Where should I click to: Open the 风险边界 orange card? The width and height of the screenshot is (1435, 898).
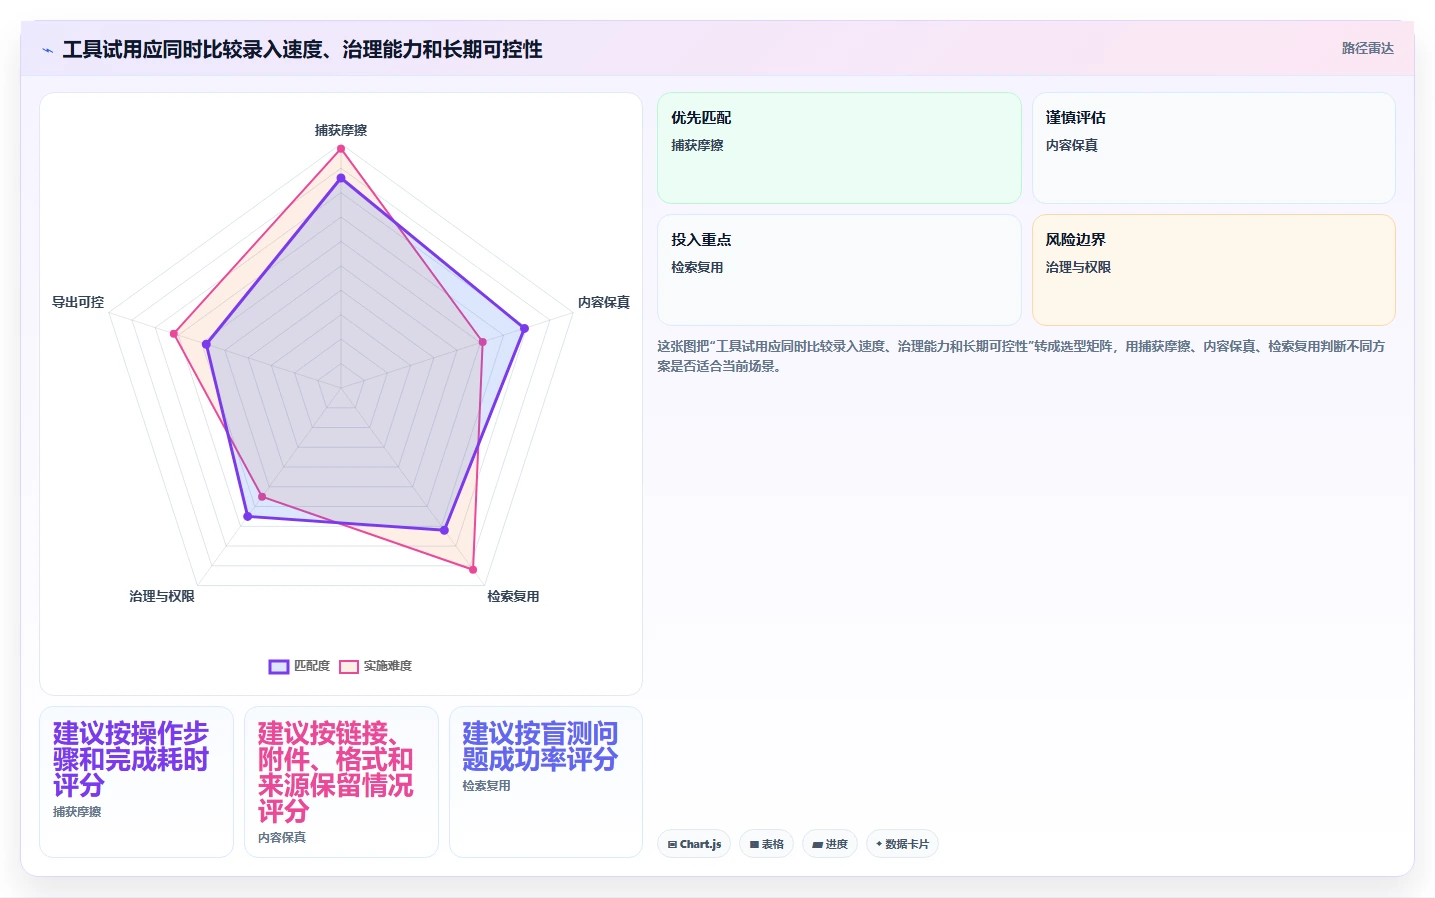pyautogui.click(x=1213, y=270)
